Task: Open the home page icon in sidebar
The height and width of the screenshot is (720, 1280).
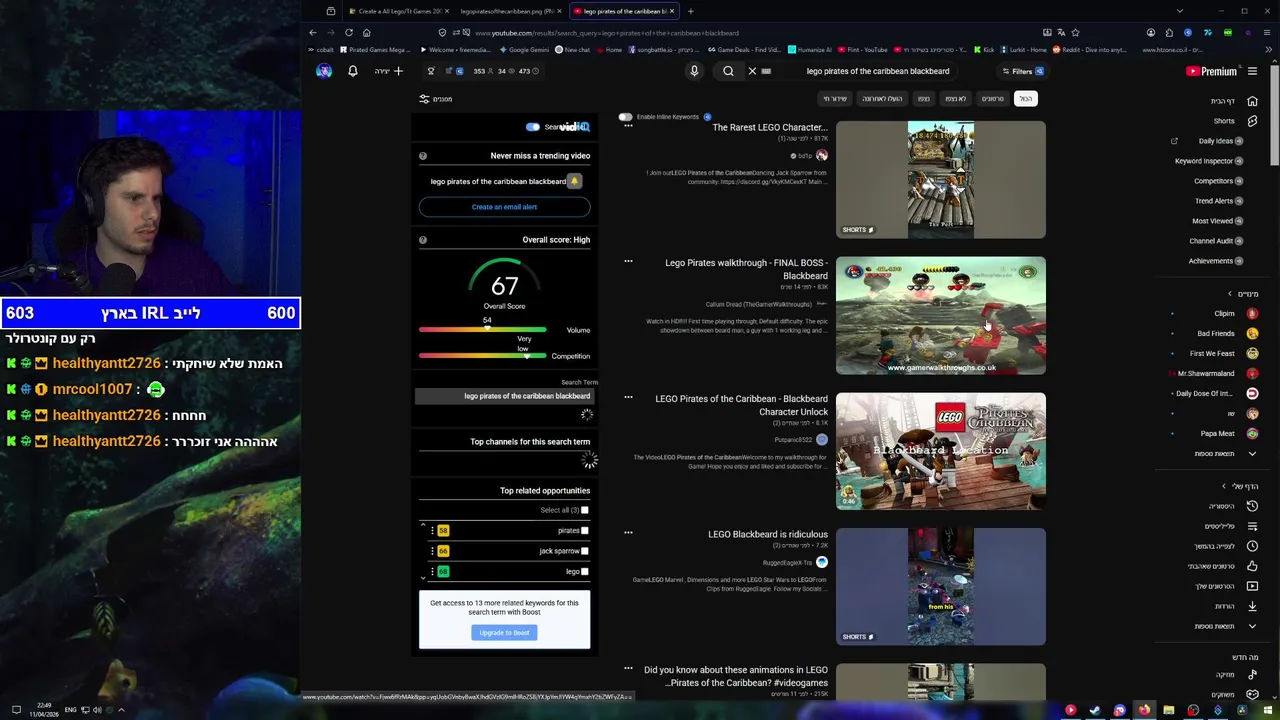Action: (1252, 101)
